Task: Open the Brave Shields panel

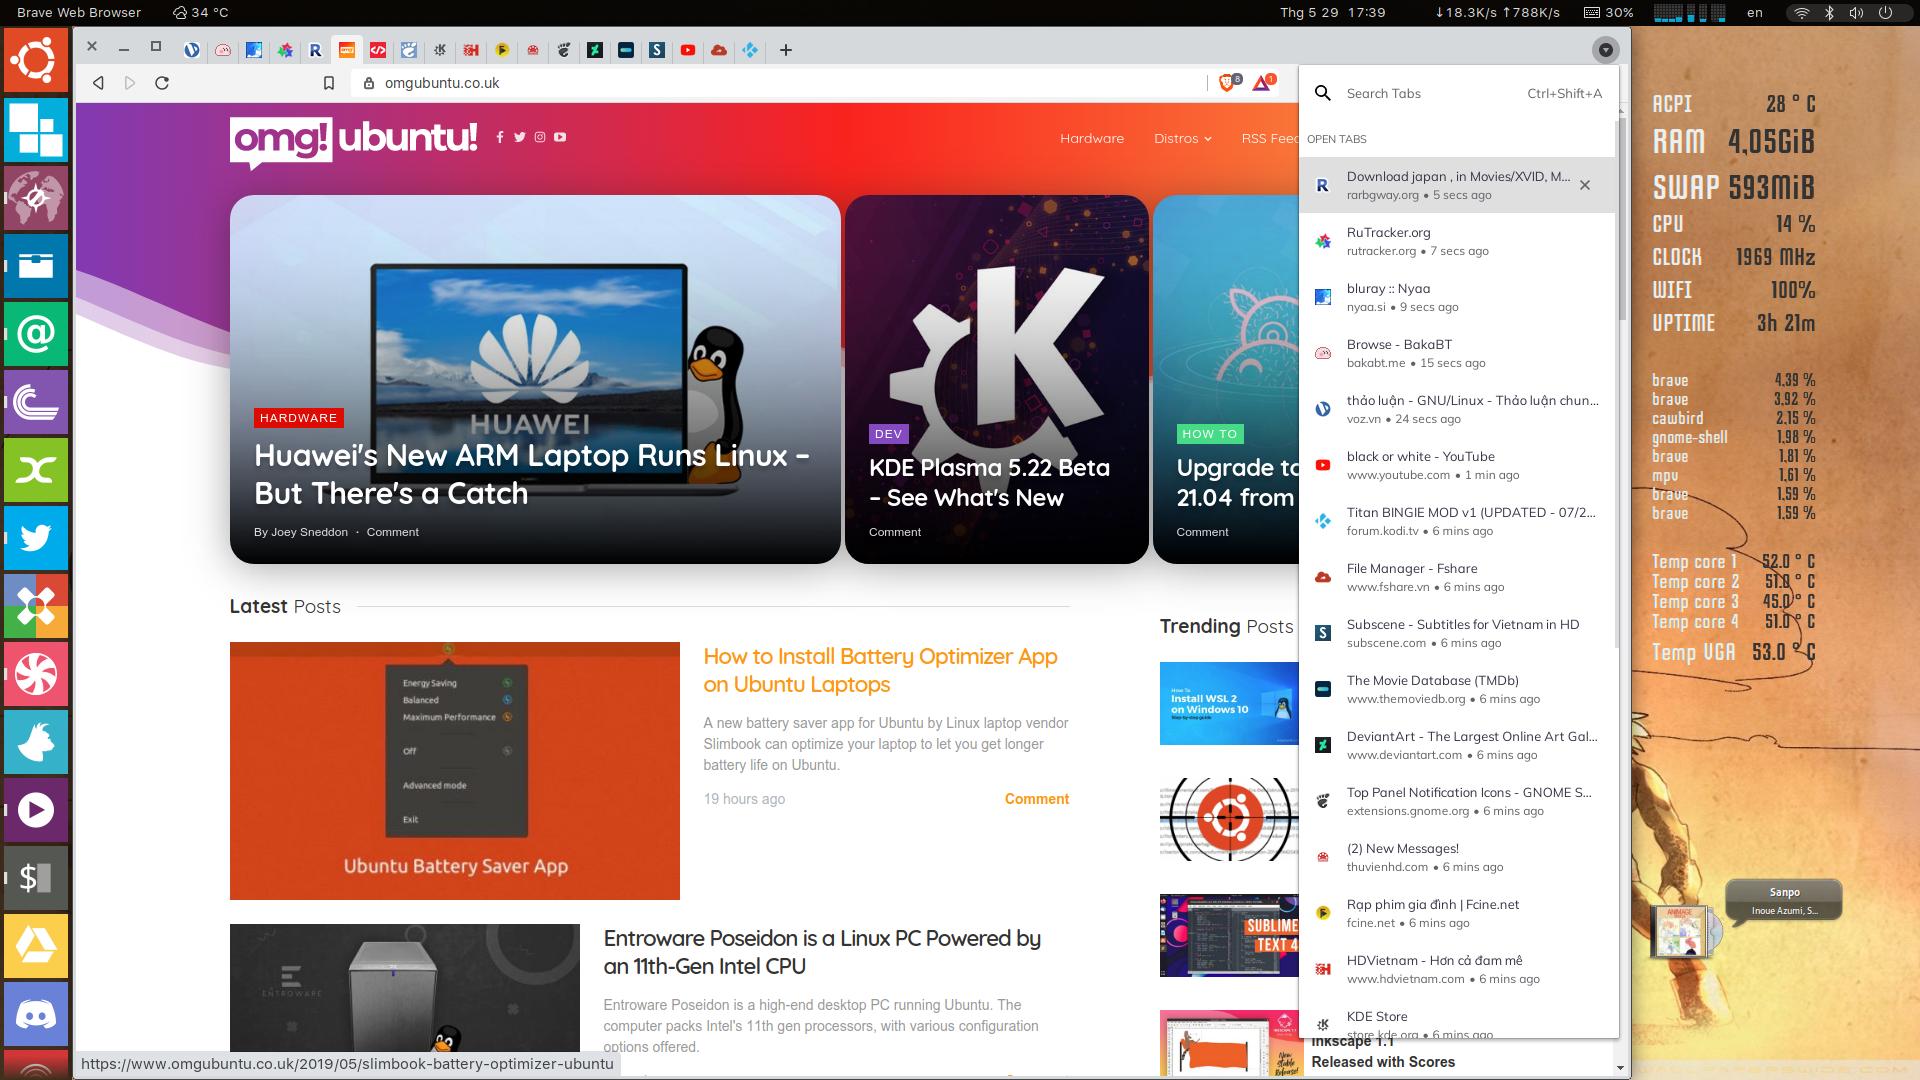Action: click(1229, 83)
